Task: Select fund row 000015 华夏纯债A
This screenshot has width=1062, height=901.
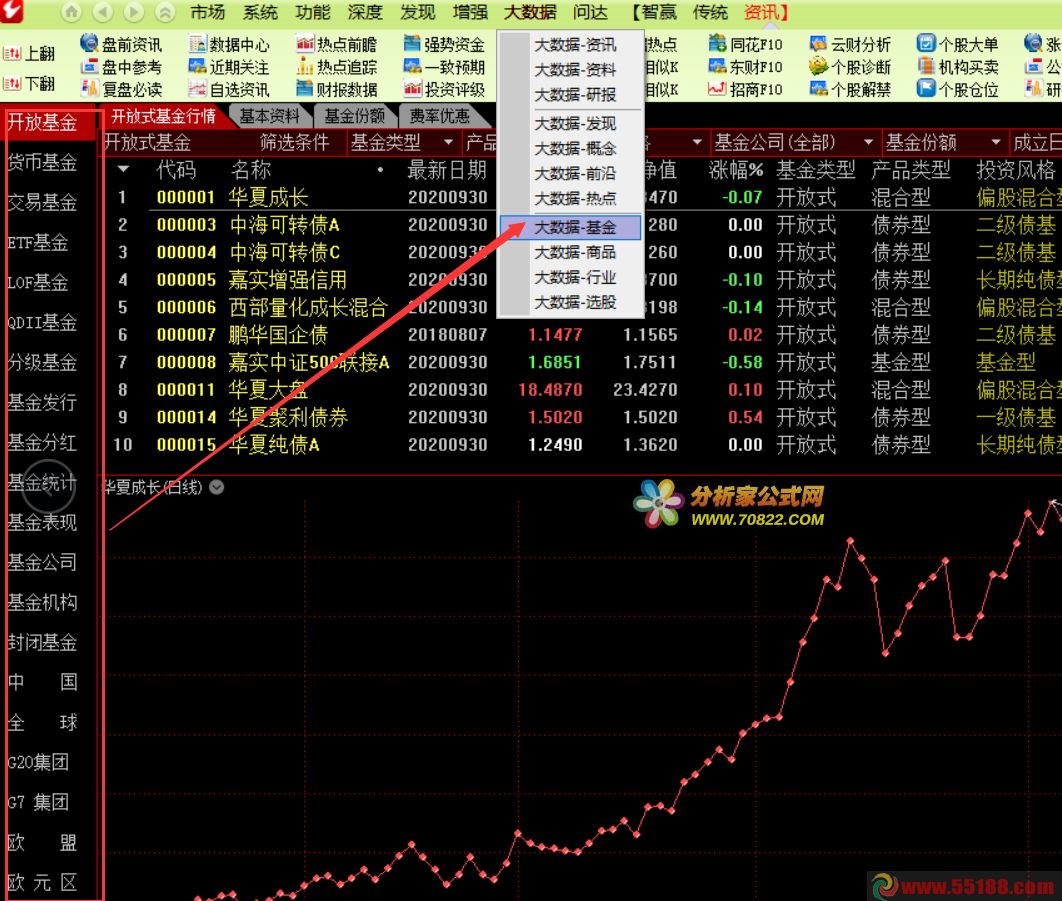Action: click(582, 444)
